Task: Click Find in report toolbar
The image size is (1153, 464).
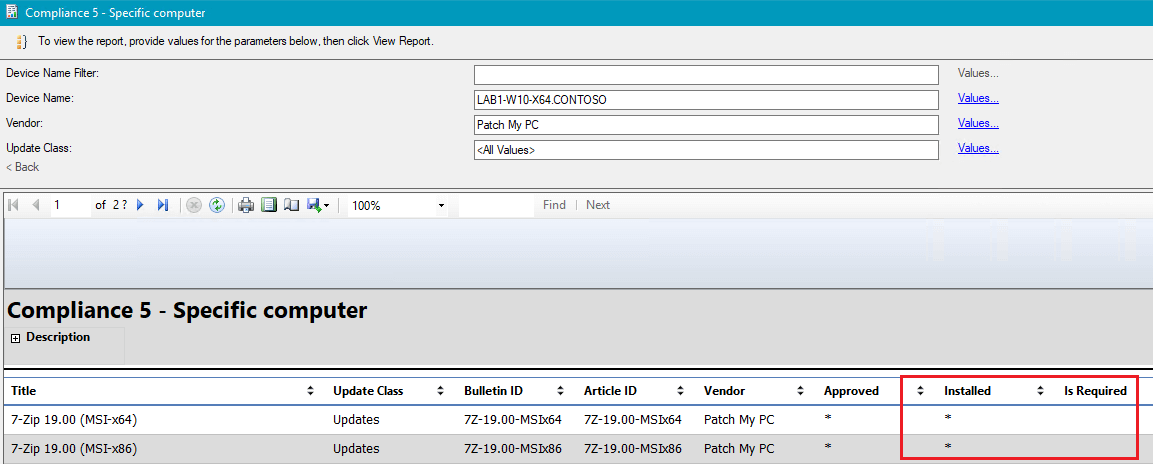Action: point(554,205)
